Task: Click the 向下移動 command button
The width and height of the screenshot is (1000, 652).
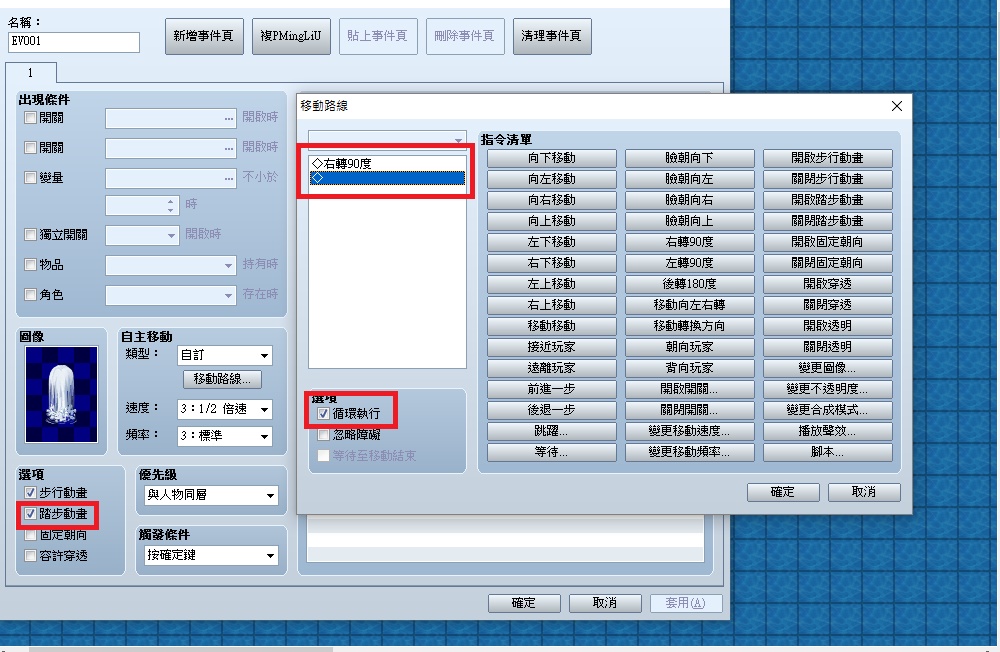Action: 552,158
